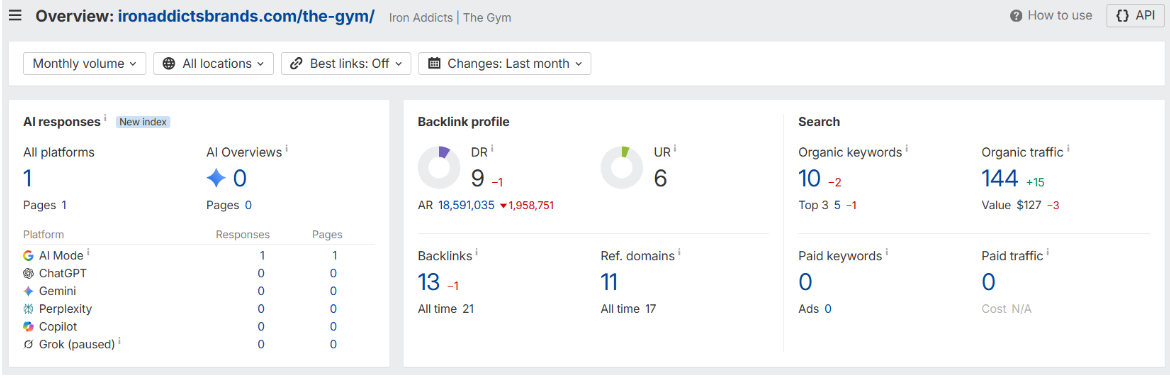Click the info icon beside DR
Image resolution: width=1170 pixels, height=378 pixels.
492,149
